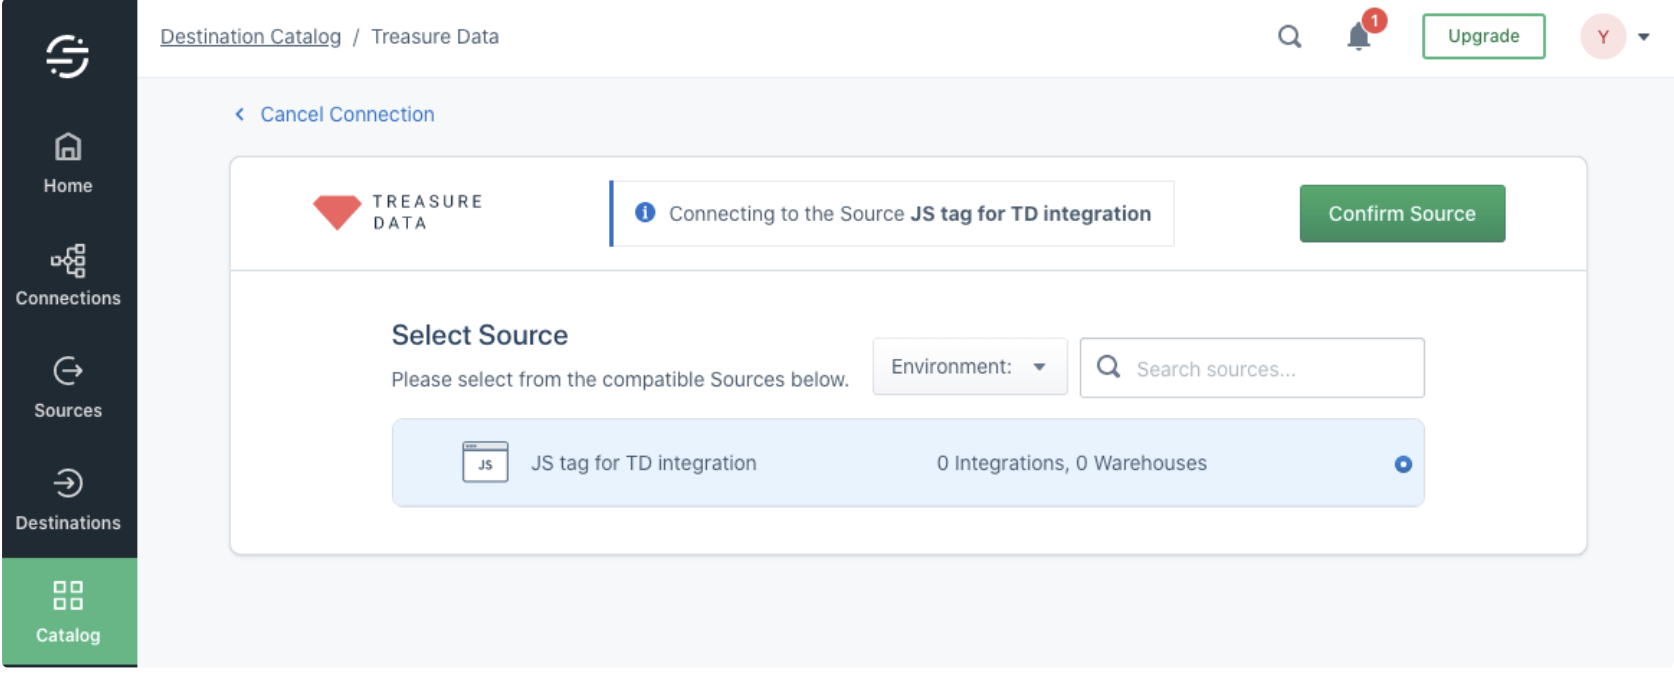Follow the Destination Catalog breadcrumb link
The width and height of the screenshot is (1674, 678).
tap(250, 37)
